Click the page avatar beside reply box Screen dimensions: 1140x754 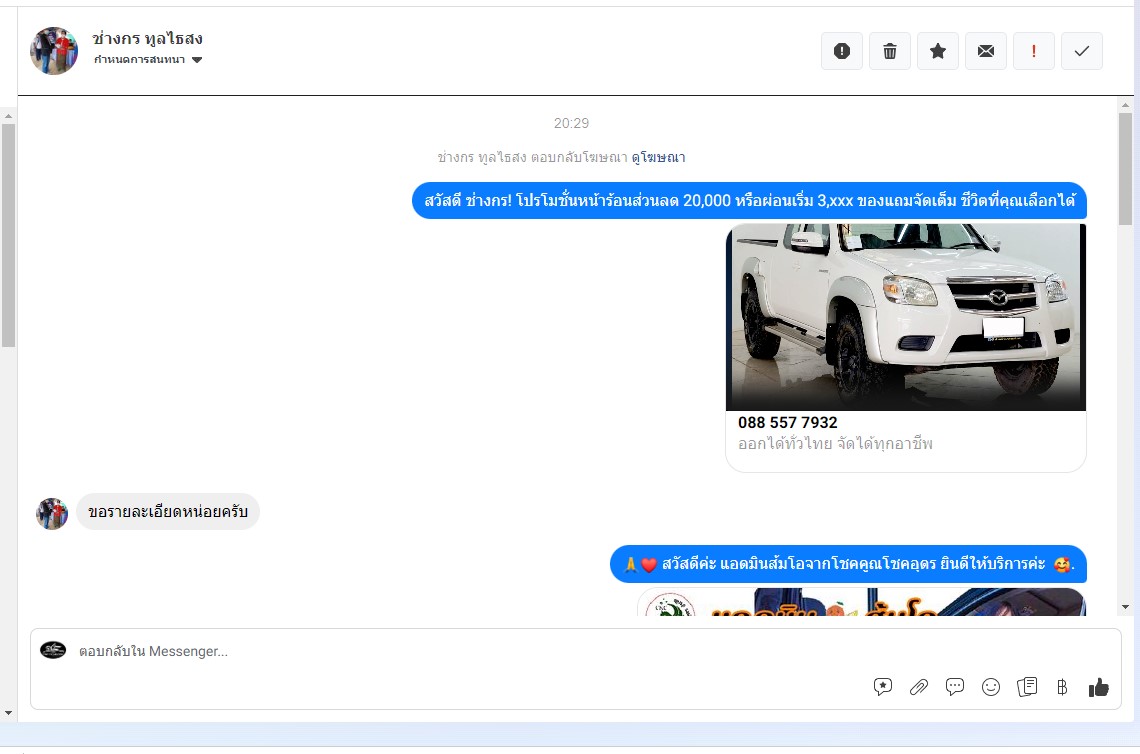pos(53,650)
